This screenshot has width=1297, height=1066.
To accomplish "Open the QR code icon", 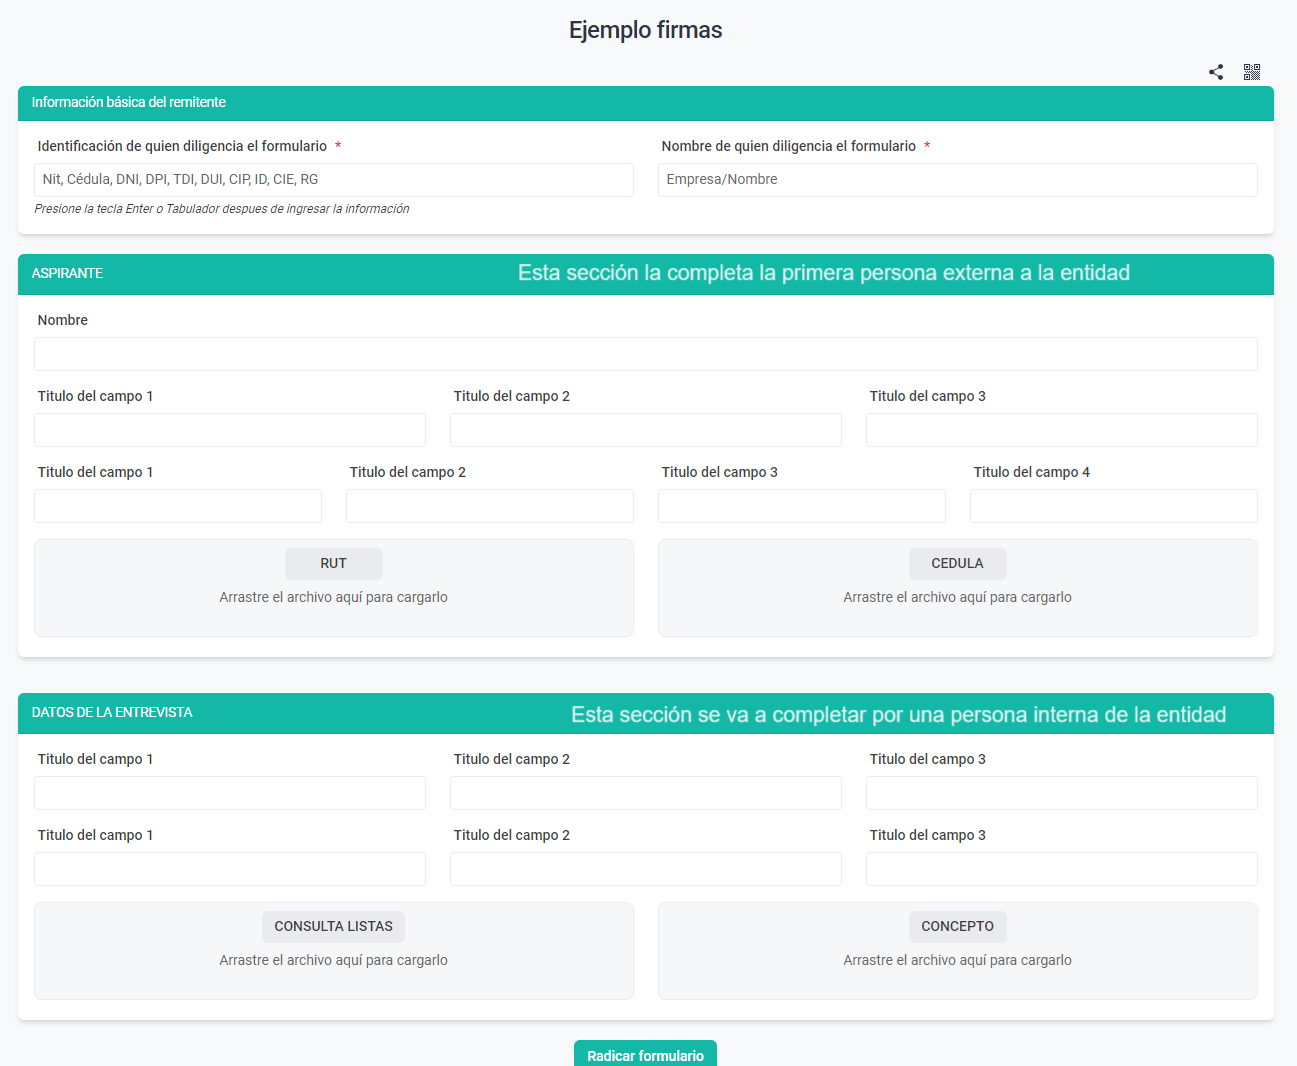I will pyautogui.click(x=1252, y=72).
